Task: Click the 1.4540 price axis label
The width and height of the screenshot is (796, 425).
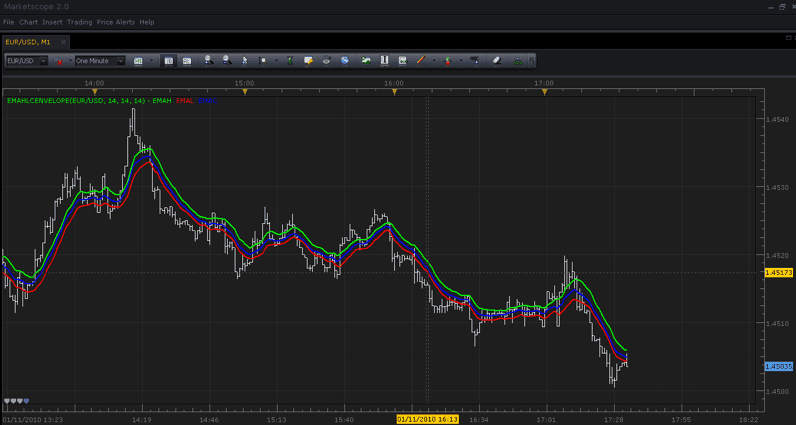Action: click(x=778, y=119)
